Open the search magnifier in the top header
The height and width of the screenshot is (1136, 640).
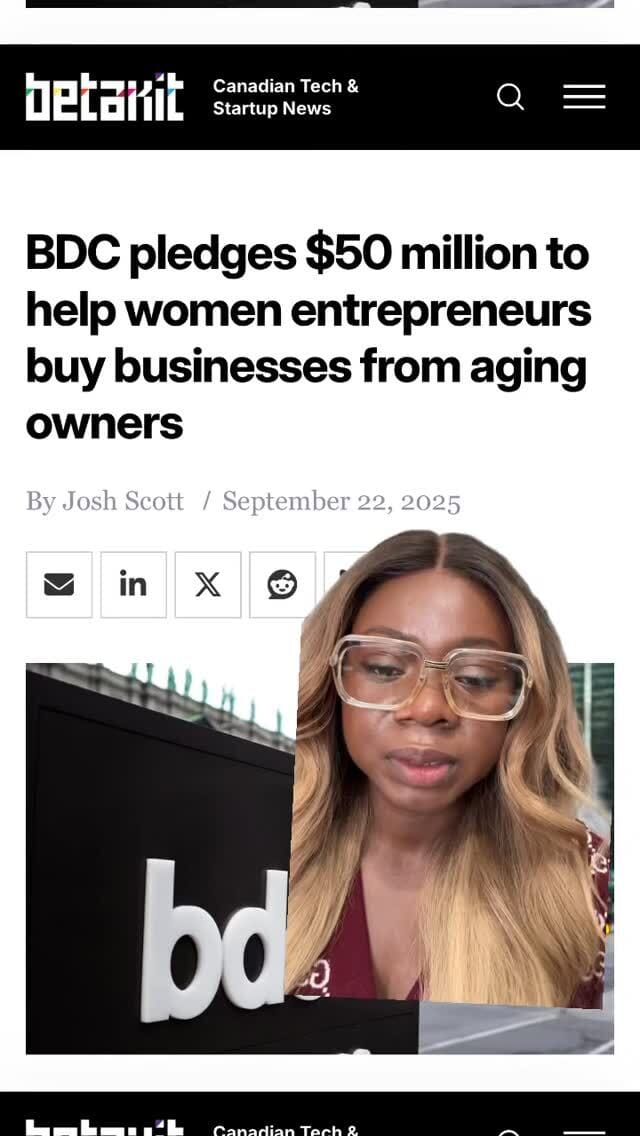[510, 96]
